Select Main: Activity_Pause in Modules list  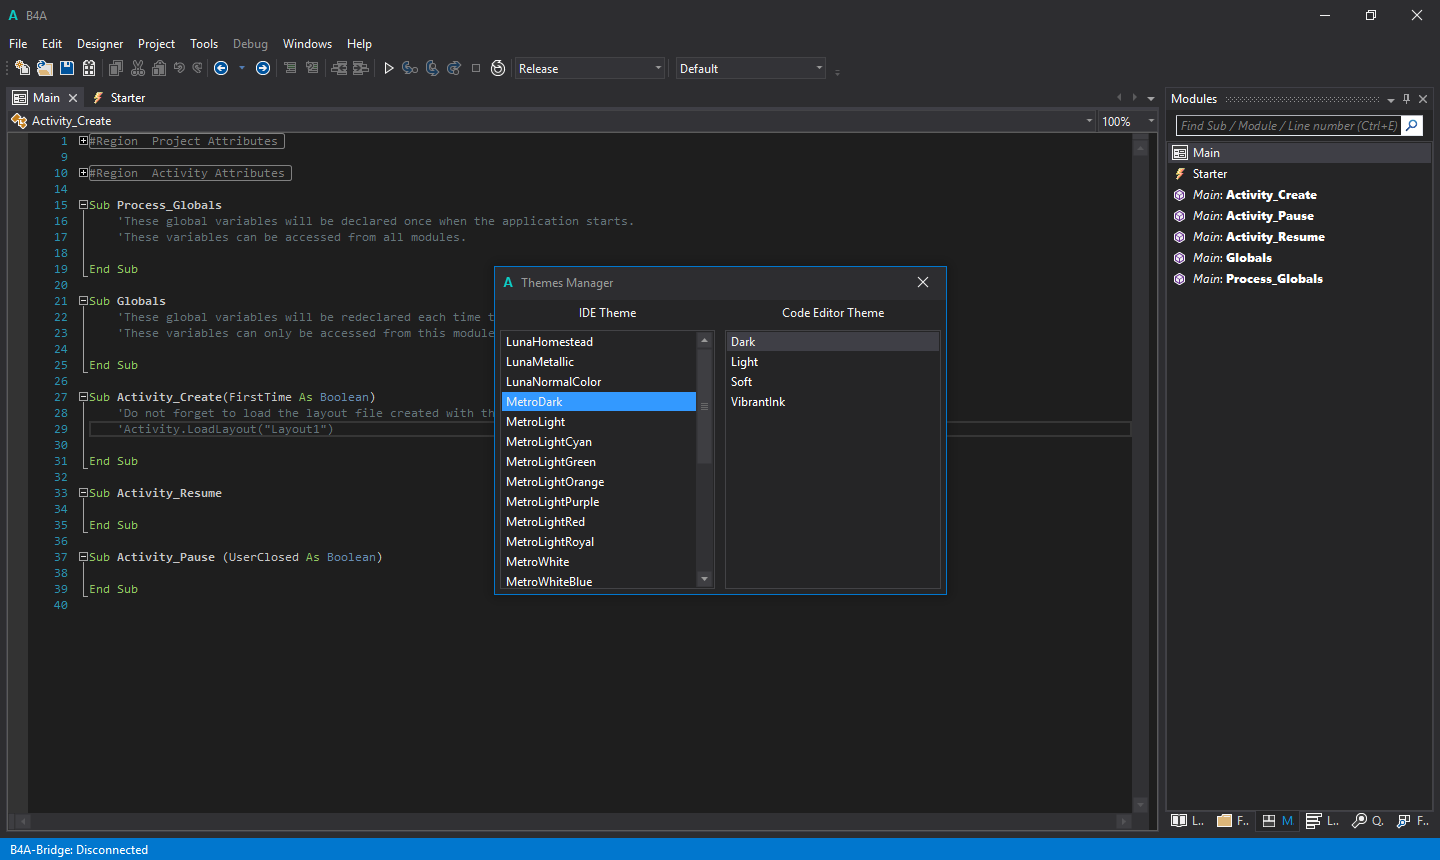tap(1300, 216)
